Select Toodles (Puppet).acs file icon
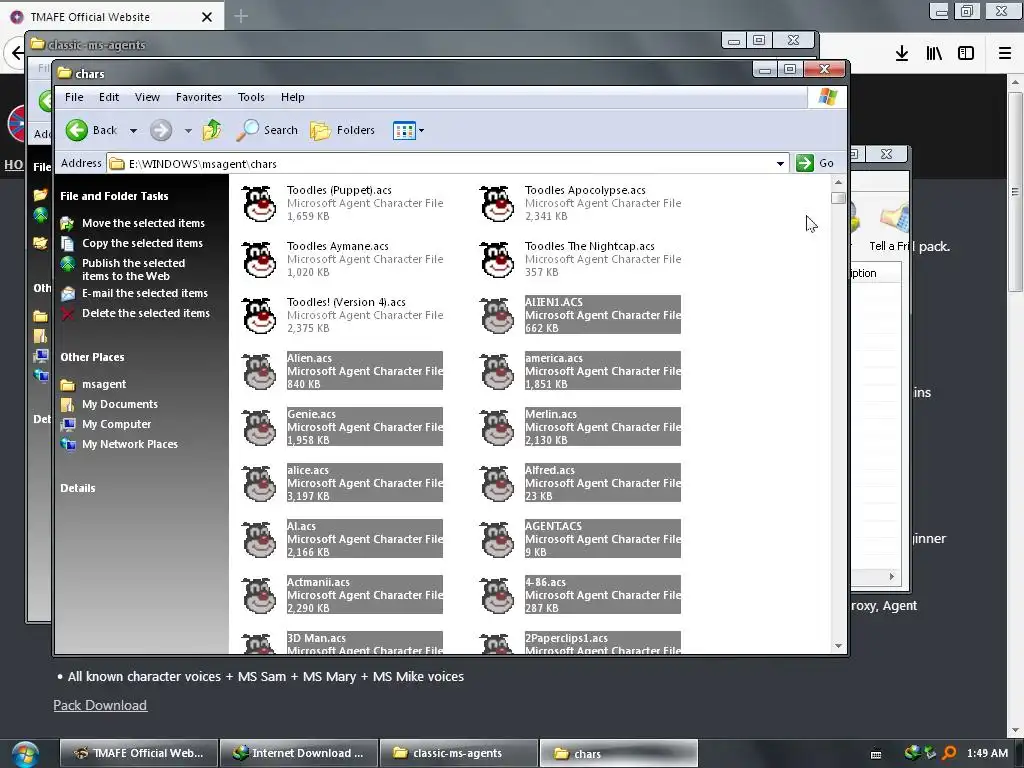This screenshot has height=768, width=1024. coord(259,203)
